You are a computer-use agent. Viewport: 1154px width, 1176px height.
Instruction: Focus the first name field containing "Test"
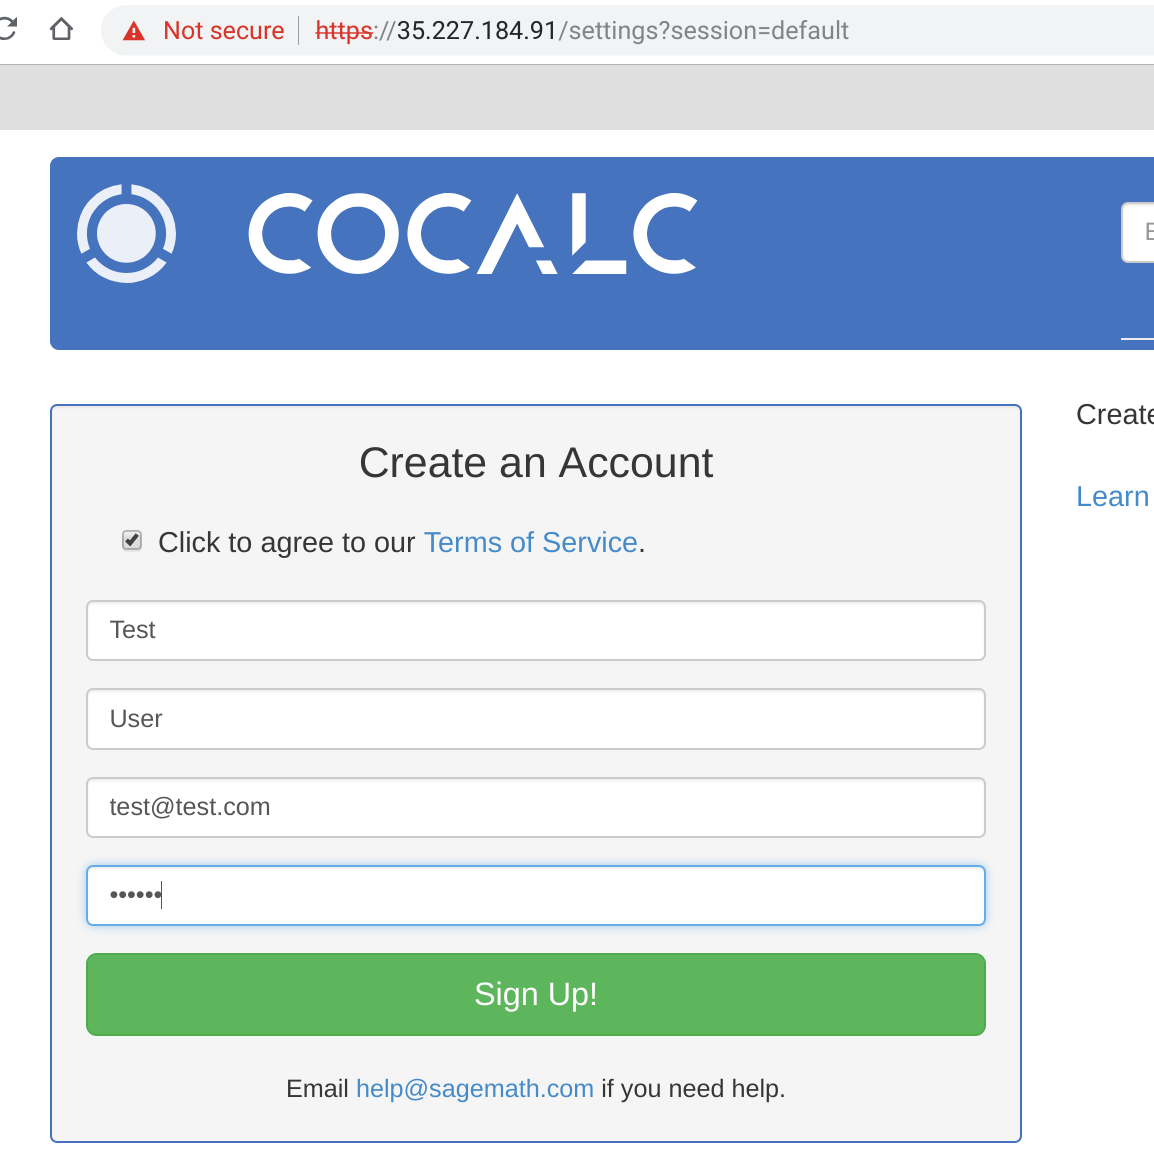536,630
